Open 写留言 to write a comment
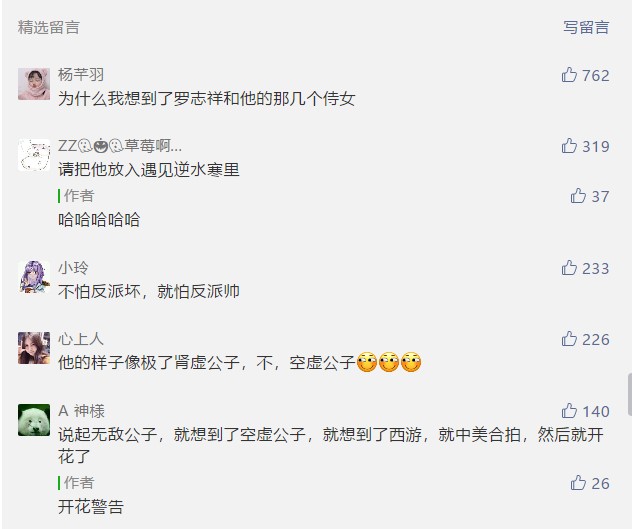This screenshot has width=632, height=529. click(586, 27)
